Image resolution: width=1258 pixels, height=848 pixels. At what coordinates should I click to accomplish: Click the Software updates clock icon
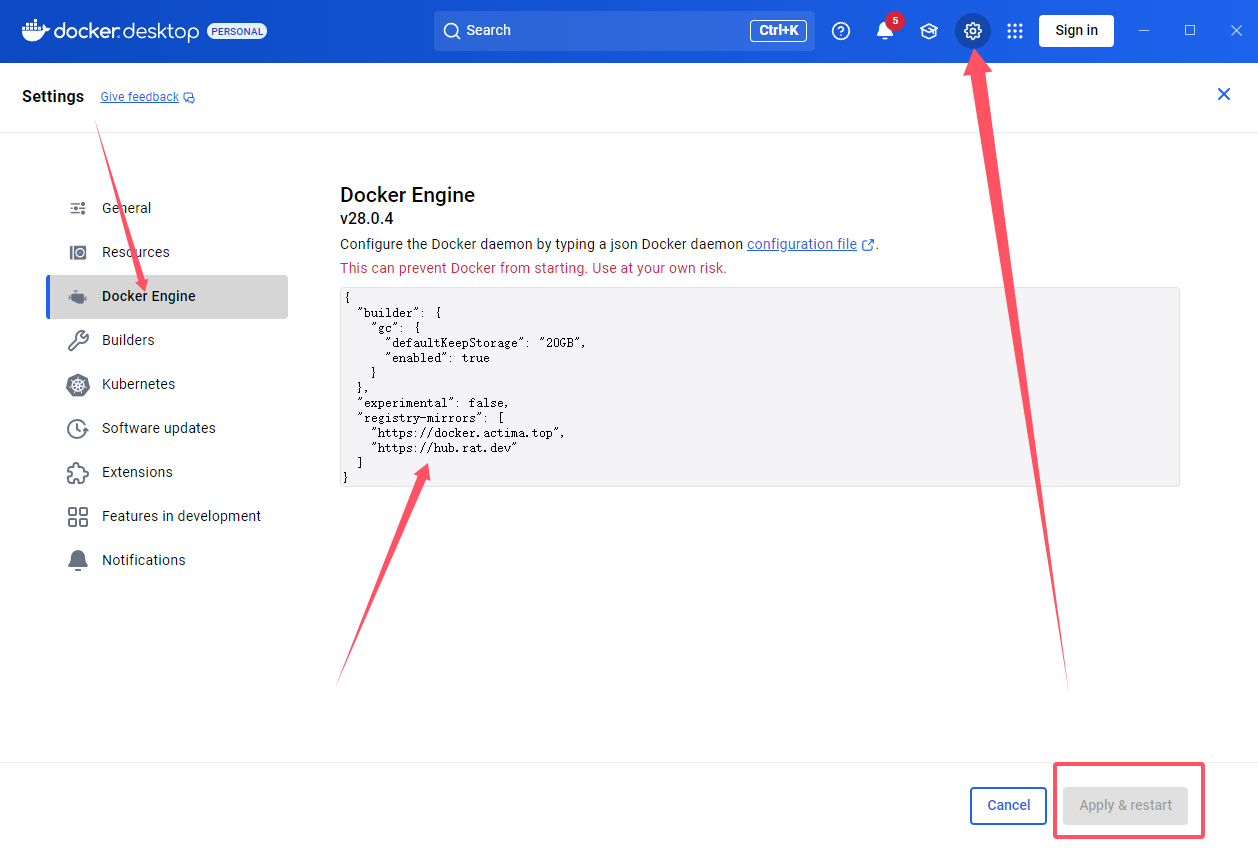[x=78, y=428]
